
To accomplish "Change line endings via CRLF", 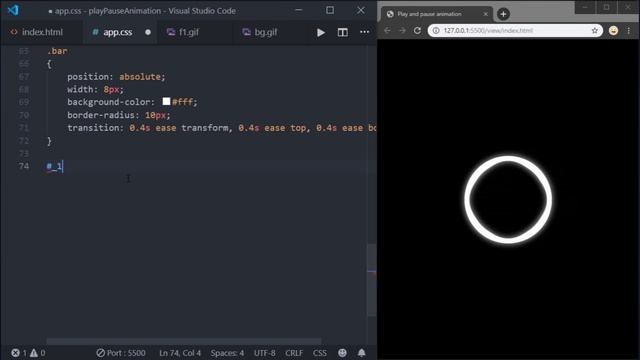I will (294, 353).
